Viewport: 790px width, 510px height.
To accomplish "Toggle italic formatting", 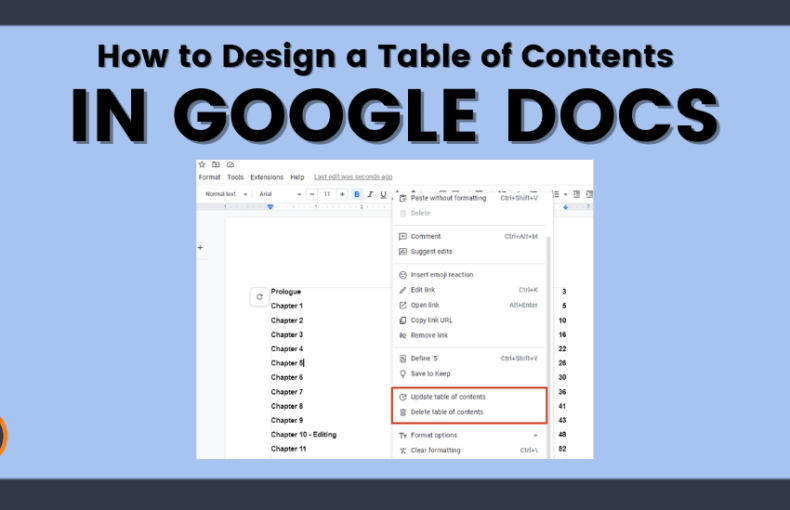I will point(370,194).
